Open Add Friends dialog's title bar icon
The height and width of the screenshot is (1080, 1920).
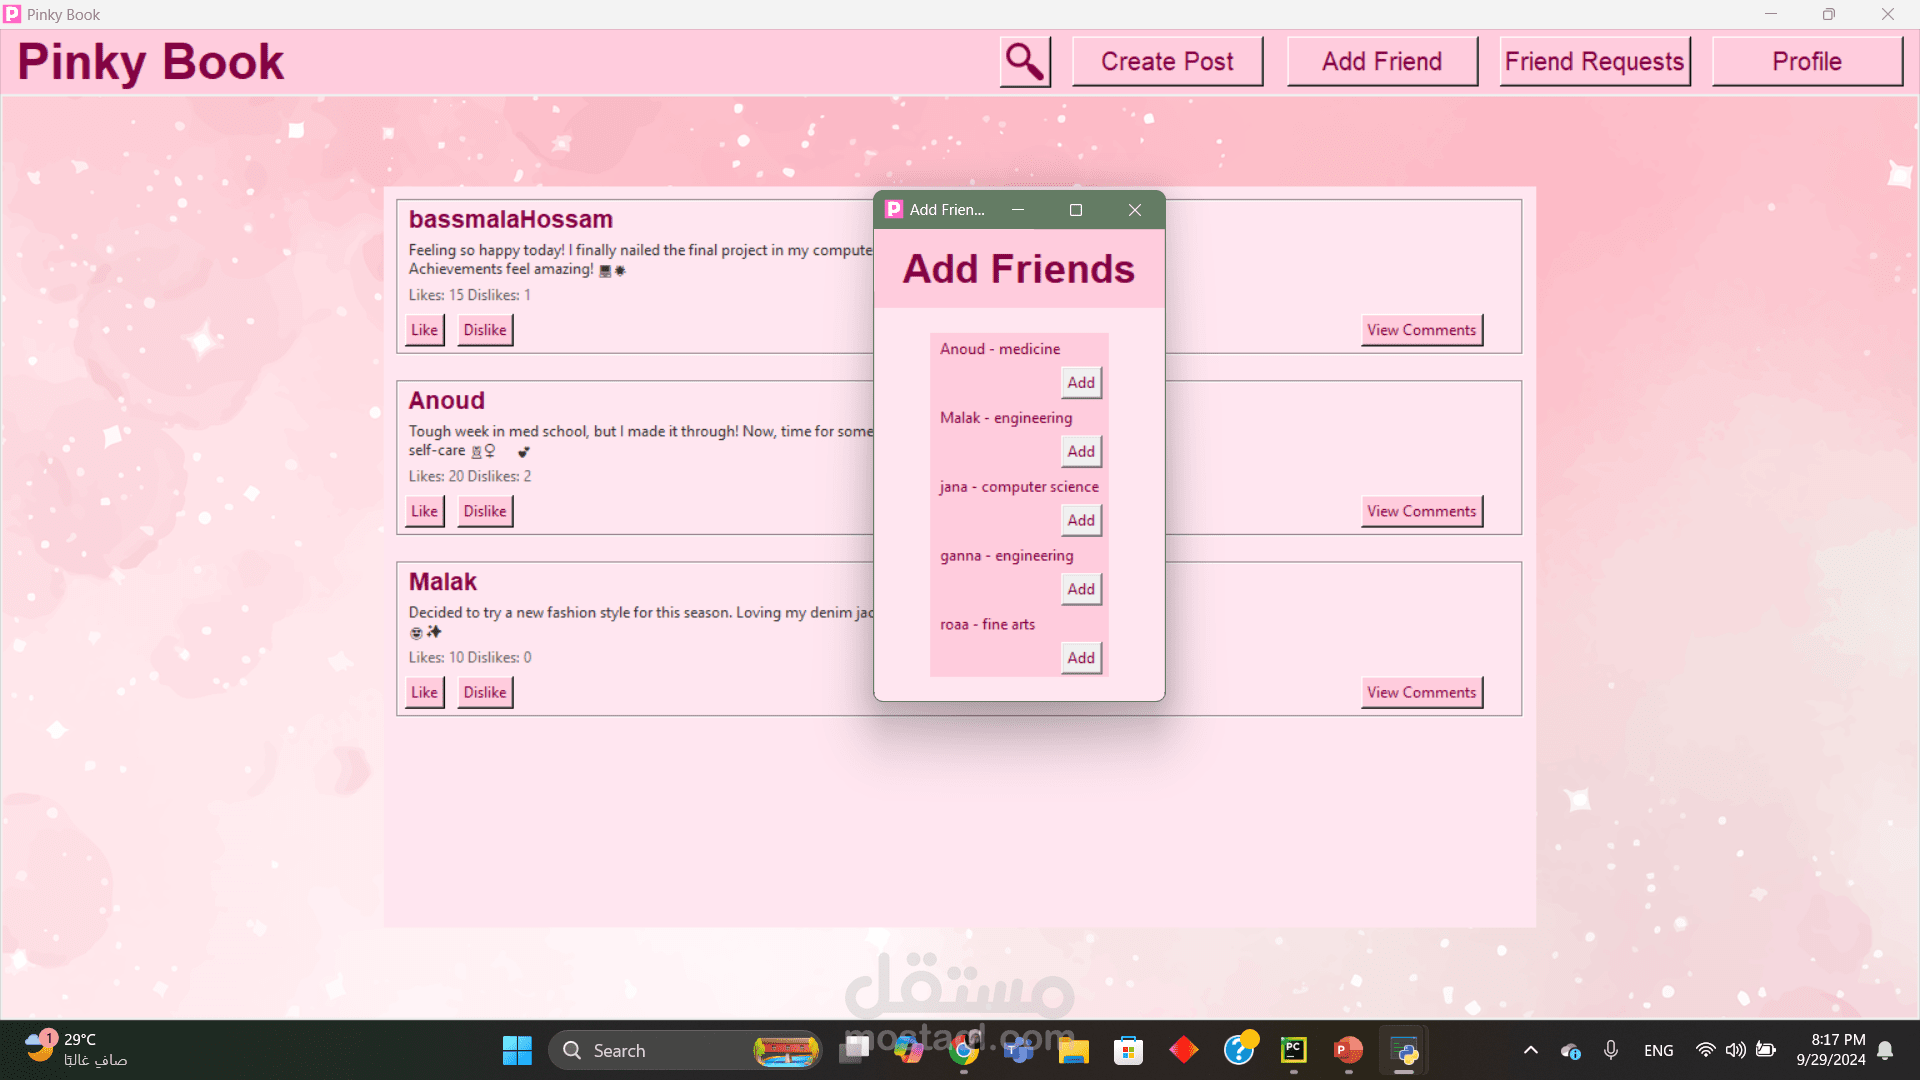[894, 210]
